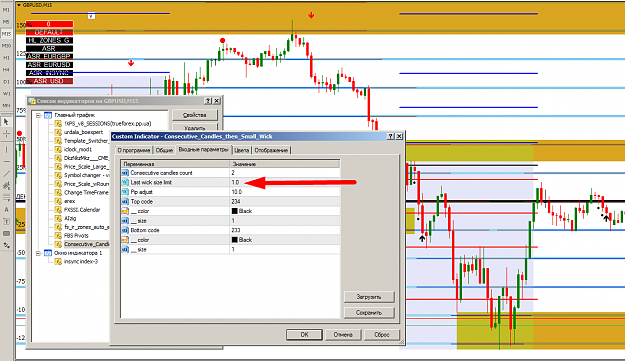Image resolution: width=625 pixels, height=361 pixels.
Task: Click the 'Отмена' cancel button
Action: pyautogui.click(x=343, y=335)
